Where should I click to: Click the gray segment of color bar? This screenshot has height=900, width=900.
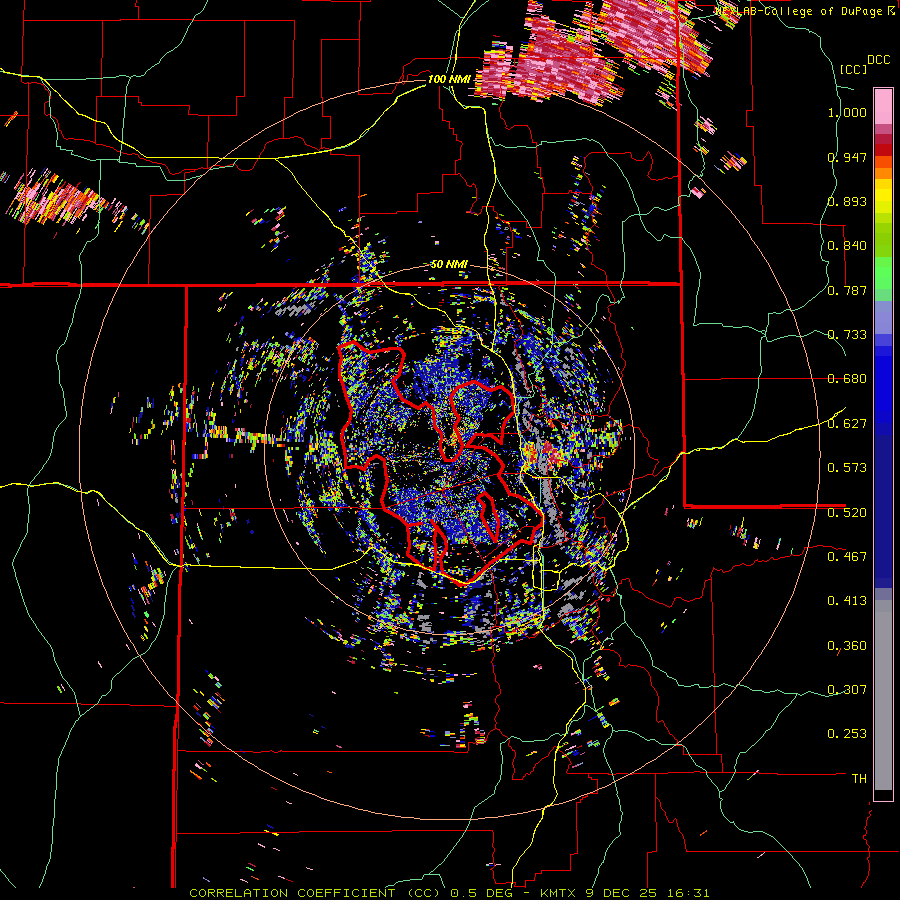coord(883,695)
